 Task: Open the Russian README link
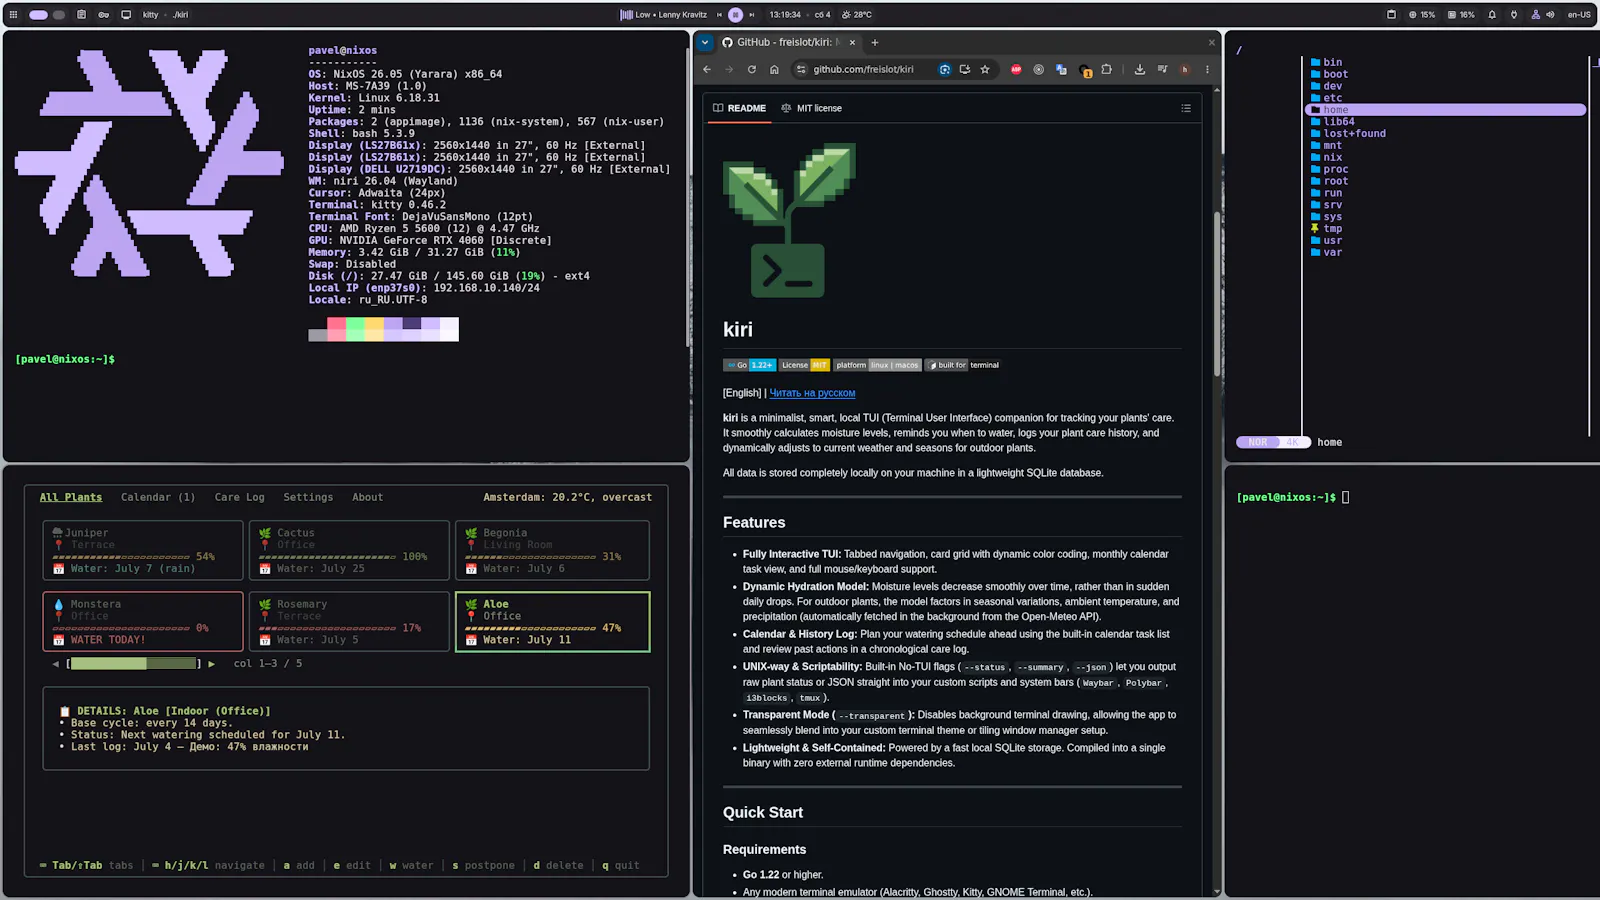(812, 393)
